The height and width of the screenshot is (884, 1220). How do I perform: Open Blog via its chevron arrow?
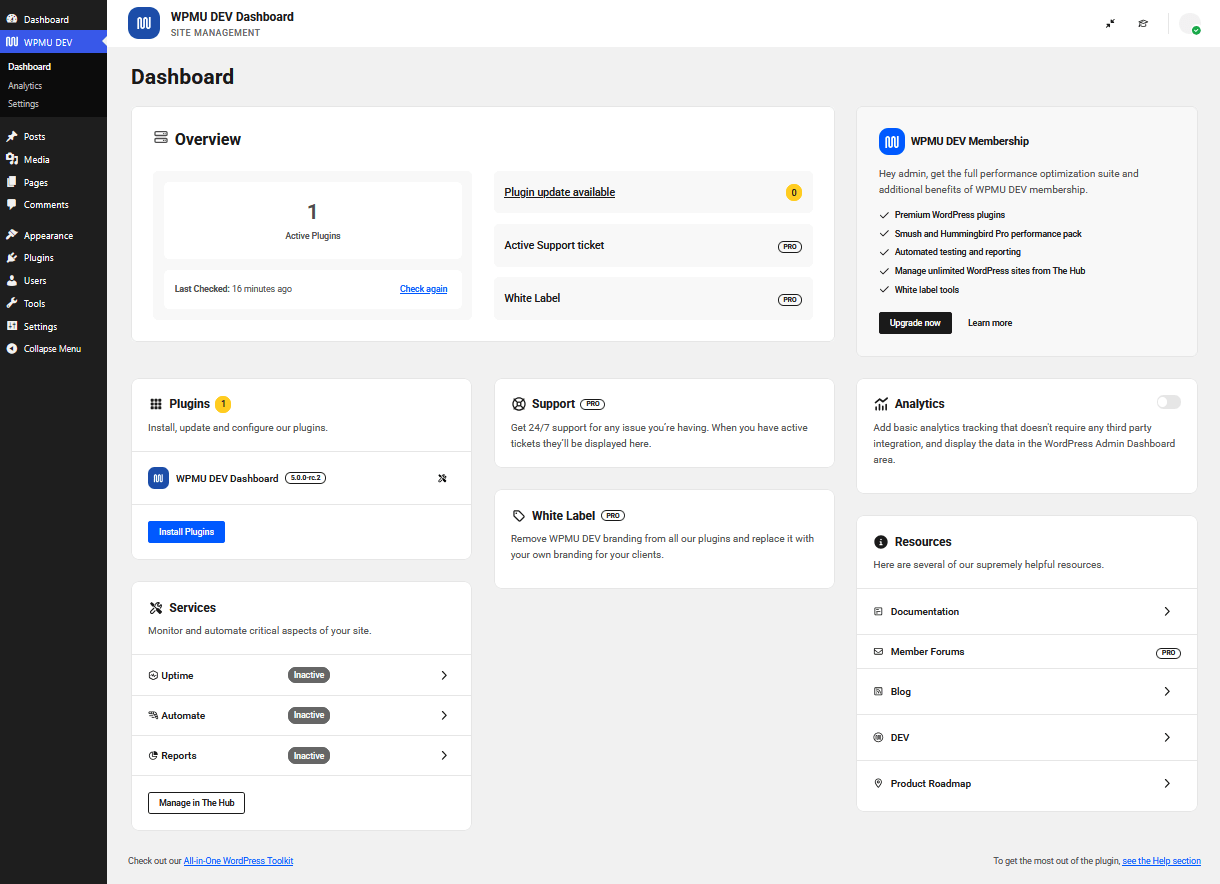1167,691
